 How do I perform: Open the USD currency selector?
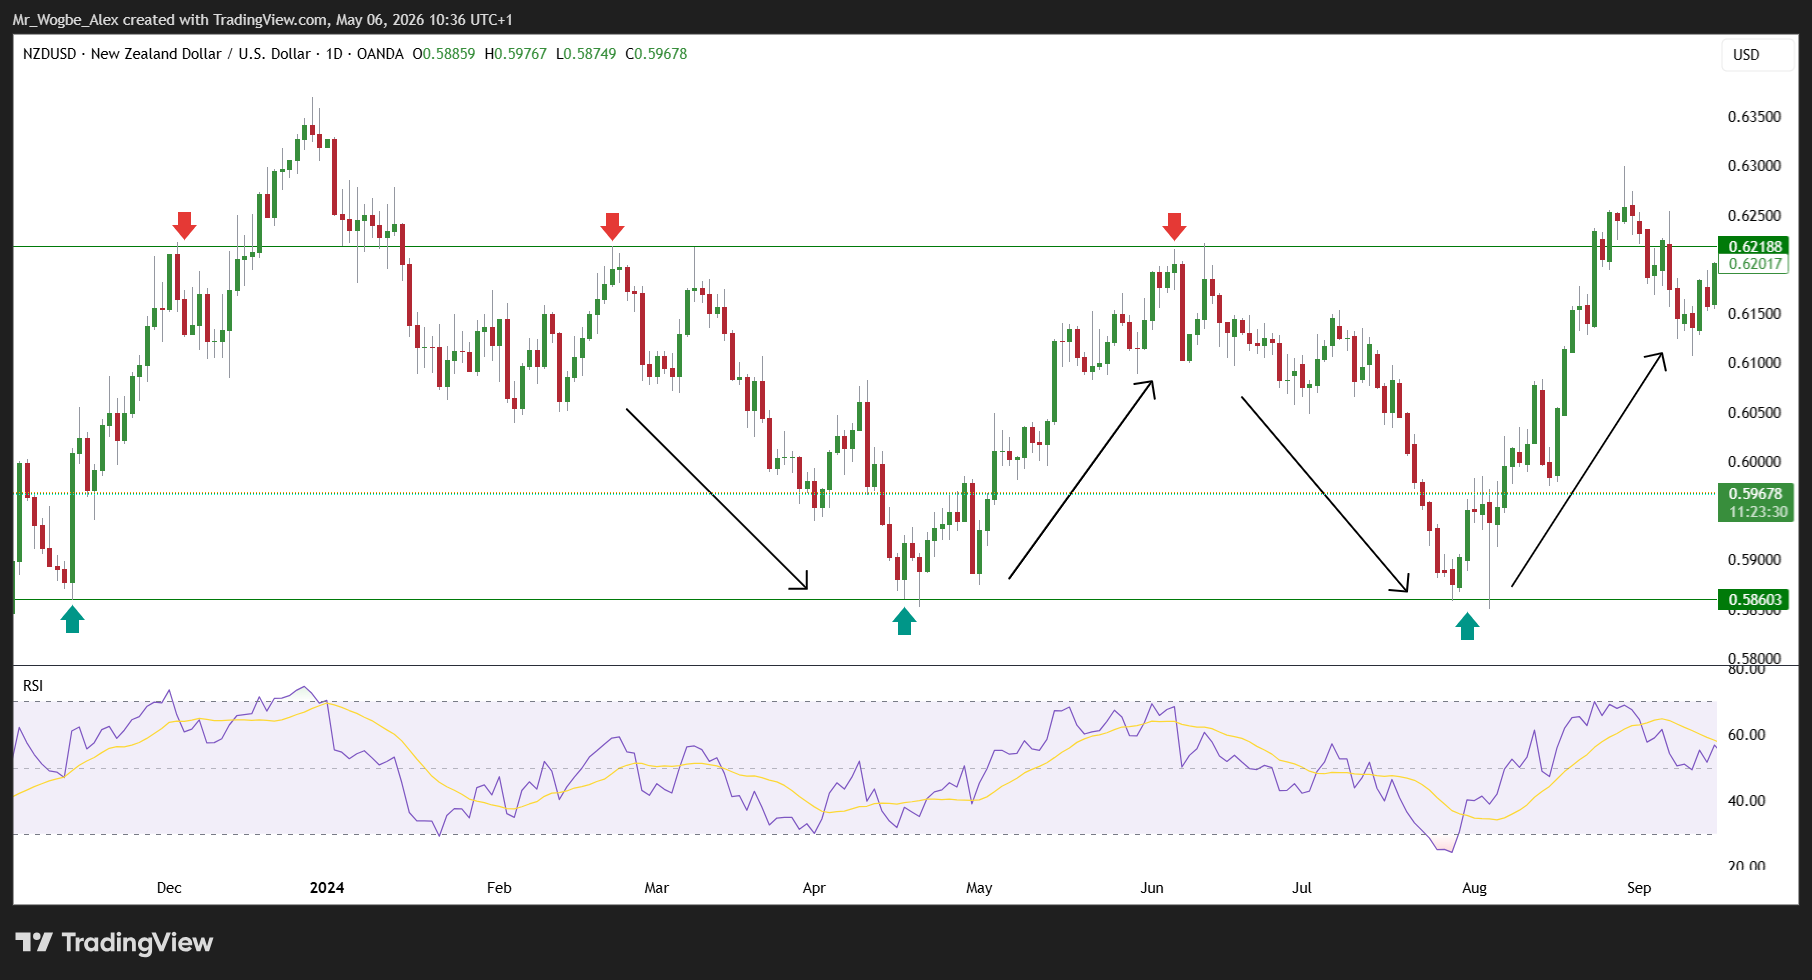[x=1757, y=55]
